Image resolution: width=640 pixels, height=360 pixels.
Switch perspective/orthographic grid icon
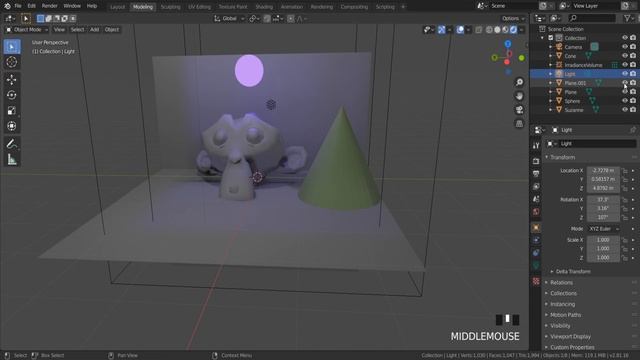click(x=519, y=123)
